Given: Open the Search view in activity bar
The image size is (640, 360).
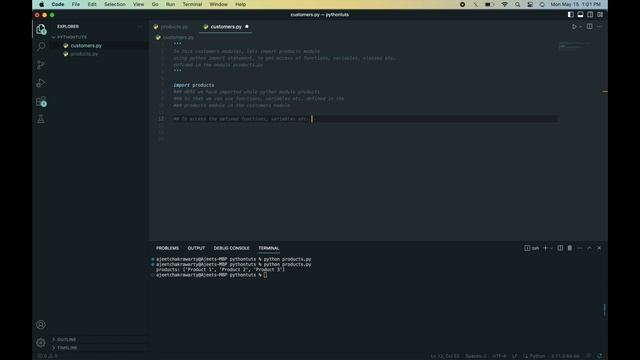Looking at the screenshot, I should pyautogui.click(x=41, y=47).
